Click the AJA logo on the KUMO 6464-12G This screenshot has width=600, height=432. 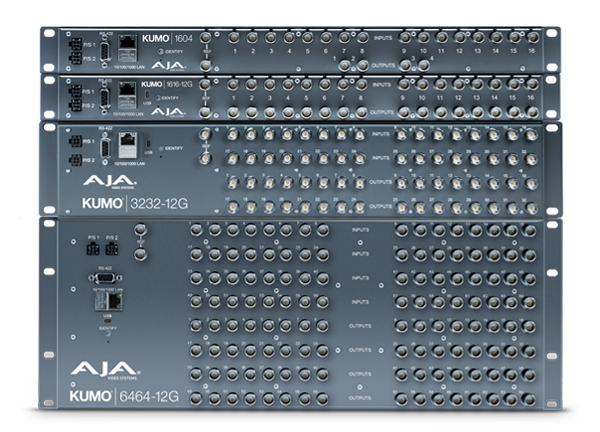[x=104, y=368]
